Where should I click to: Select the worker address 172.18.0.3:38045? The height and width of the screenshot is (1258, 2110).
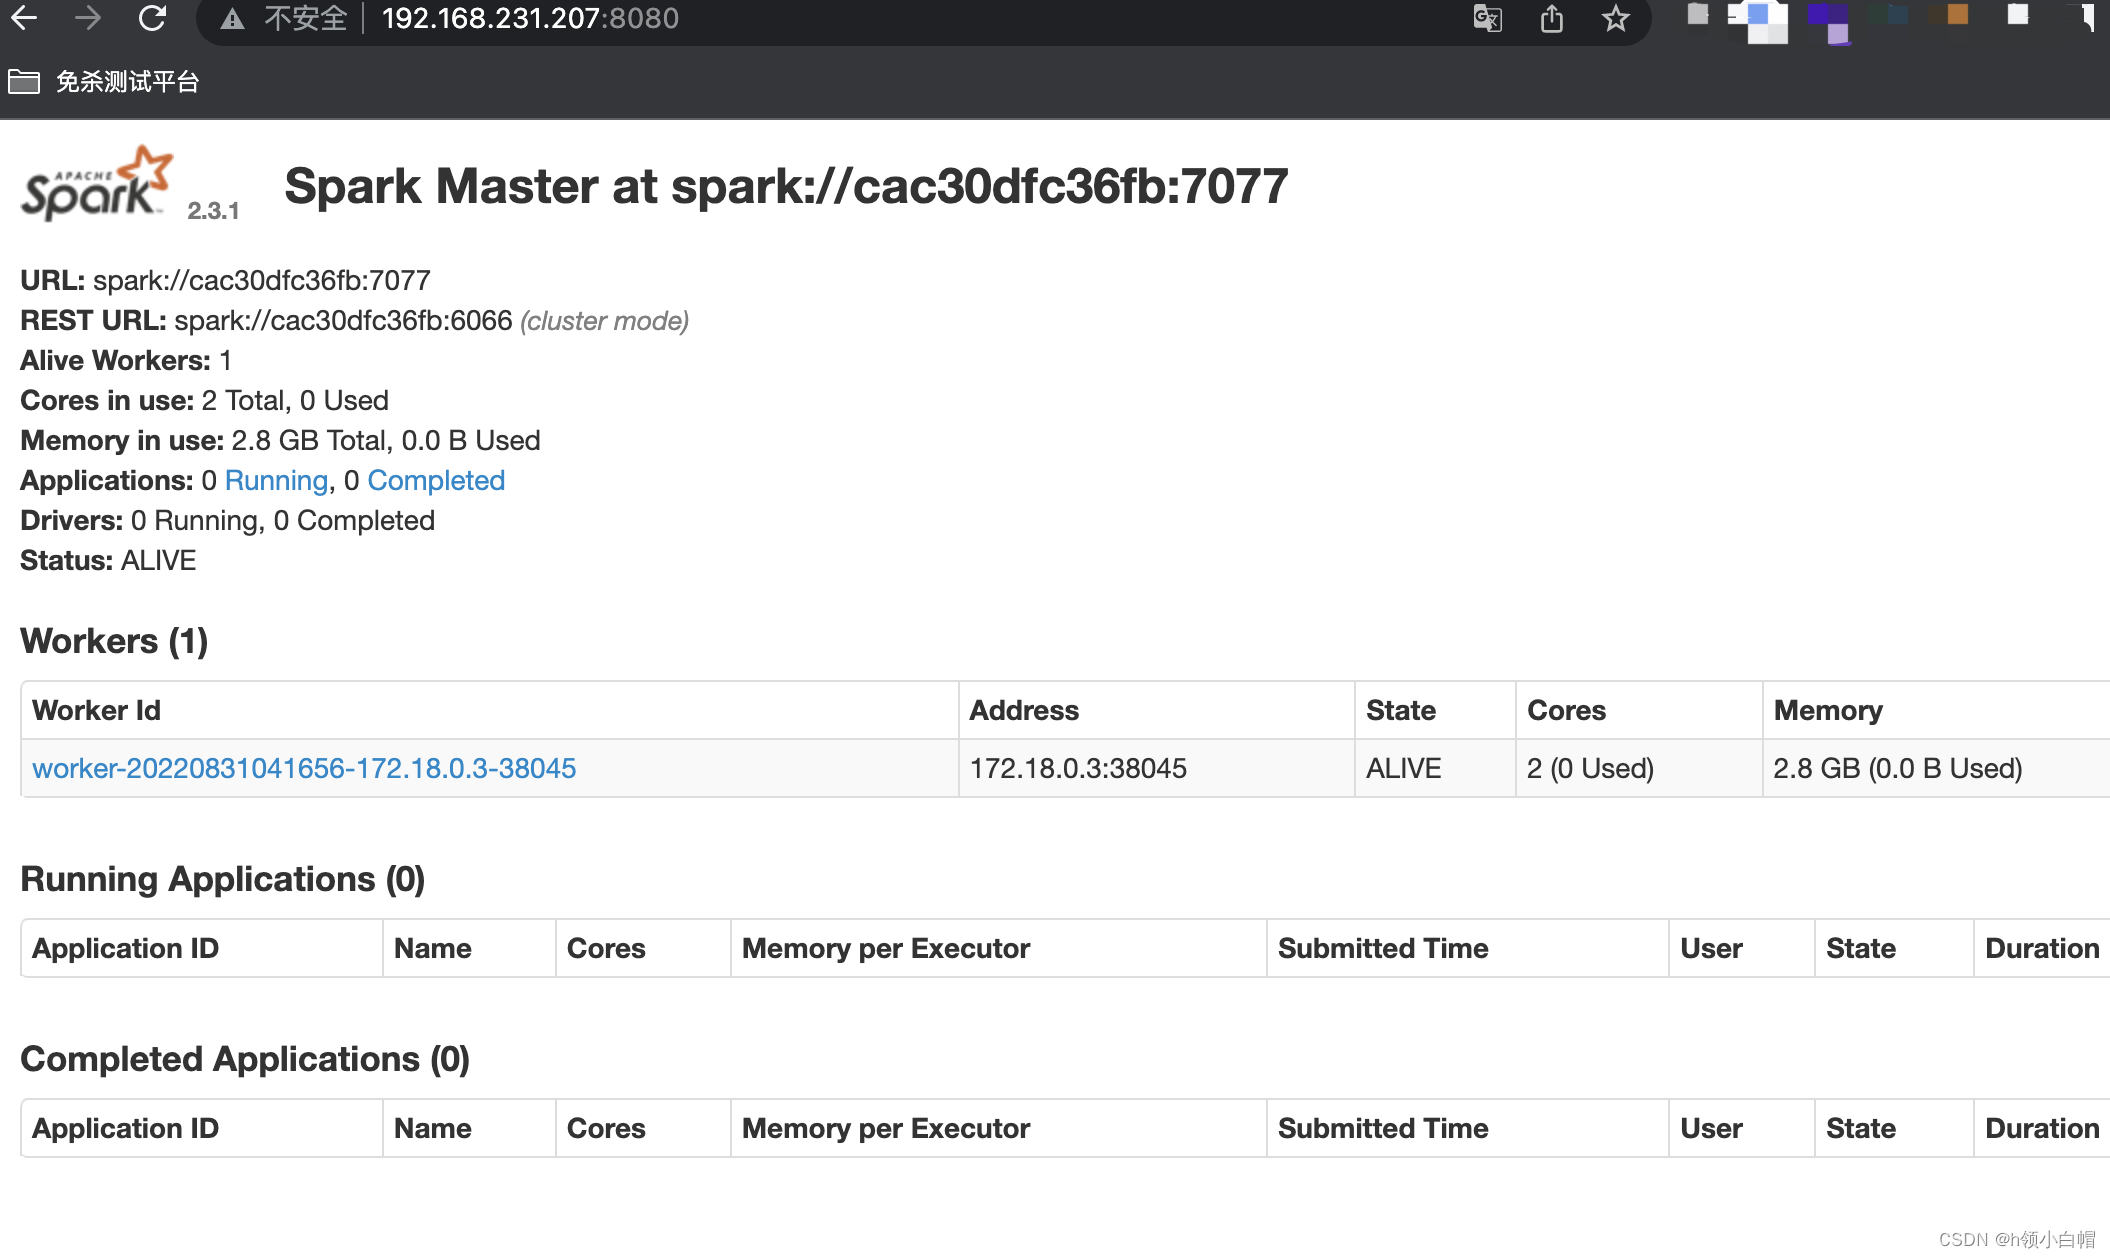(1078, 768)
